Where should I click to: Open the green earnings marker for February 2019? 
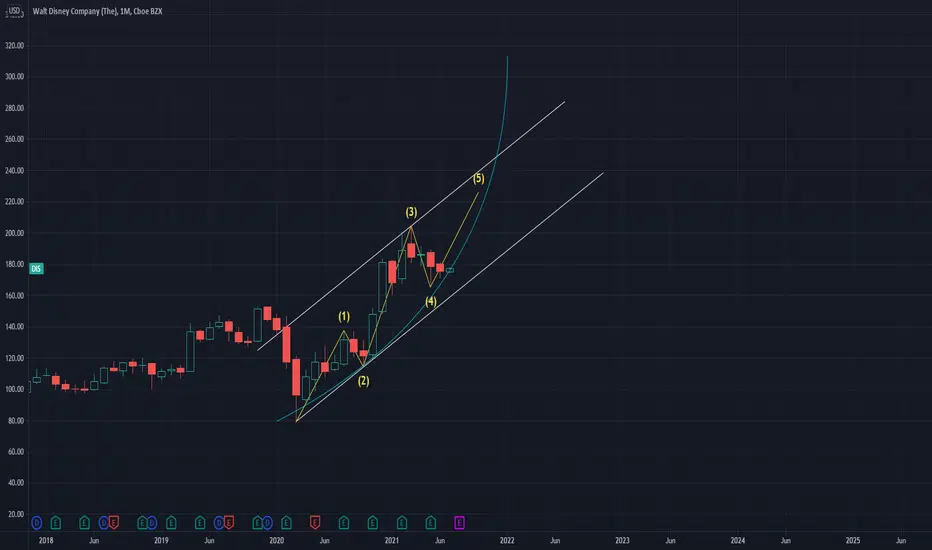click(171, 523)
